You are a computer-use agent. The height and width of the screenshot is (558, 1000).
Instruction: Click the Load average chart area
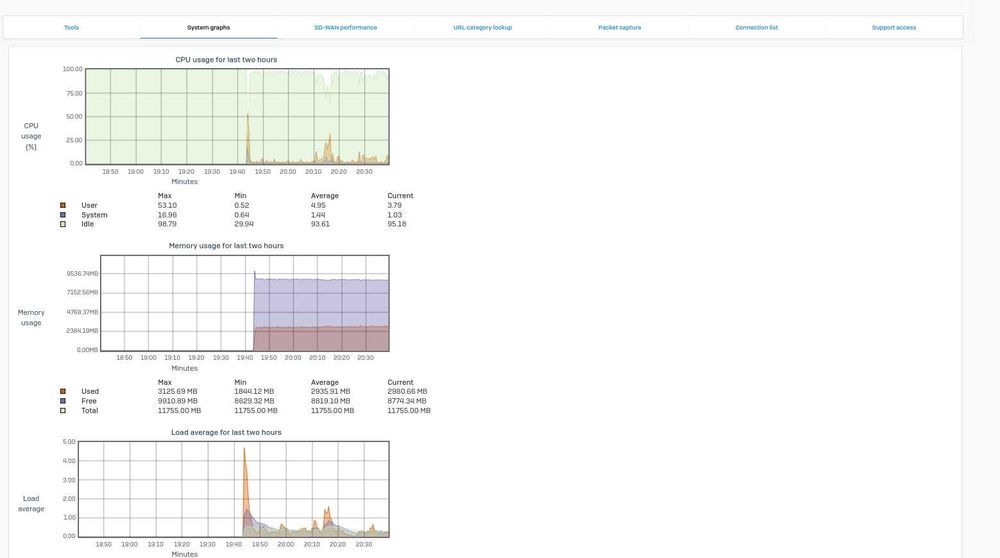[233, 489]
